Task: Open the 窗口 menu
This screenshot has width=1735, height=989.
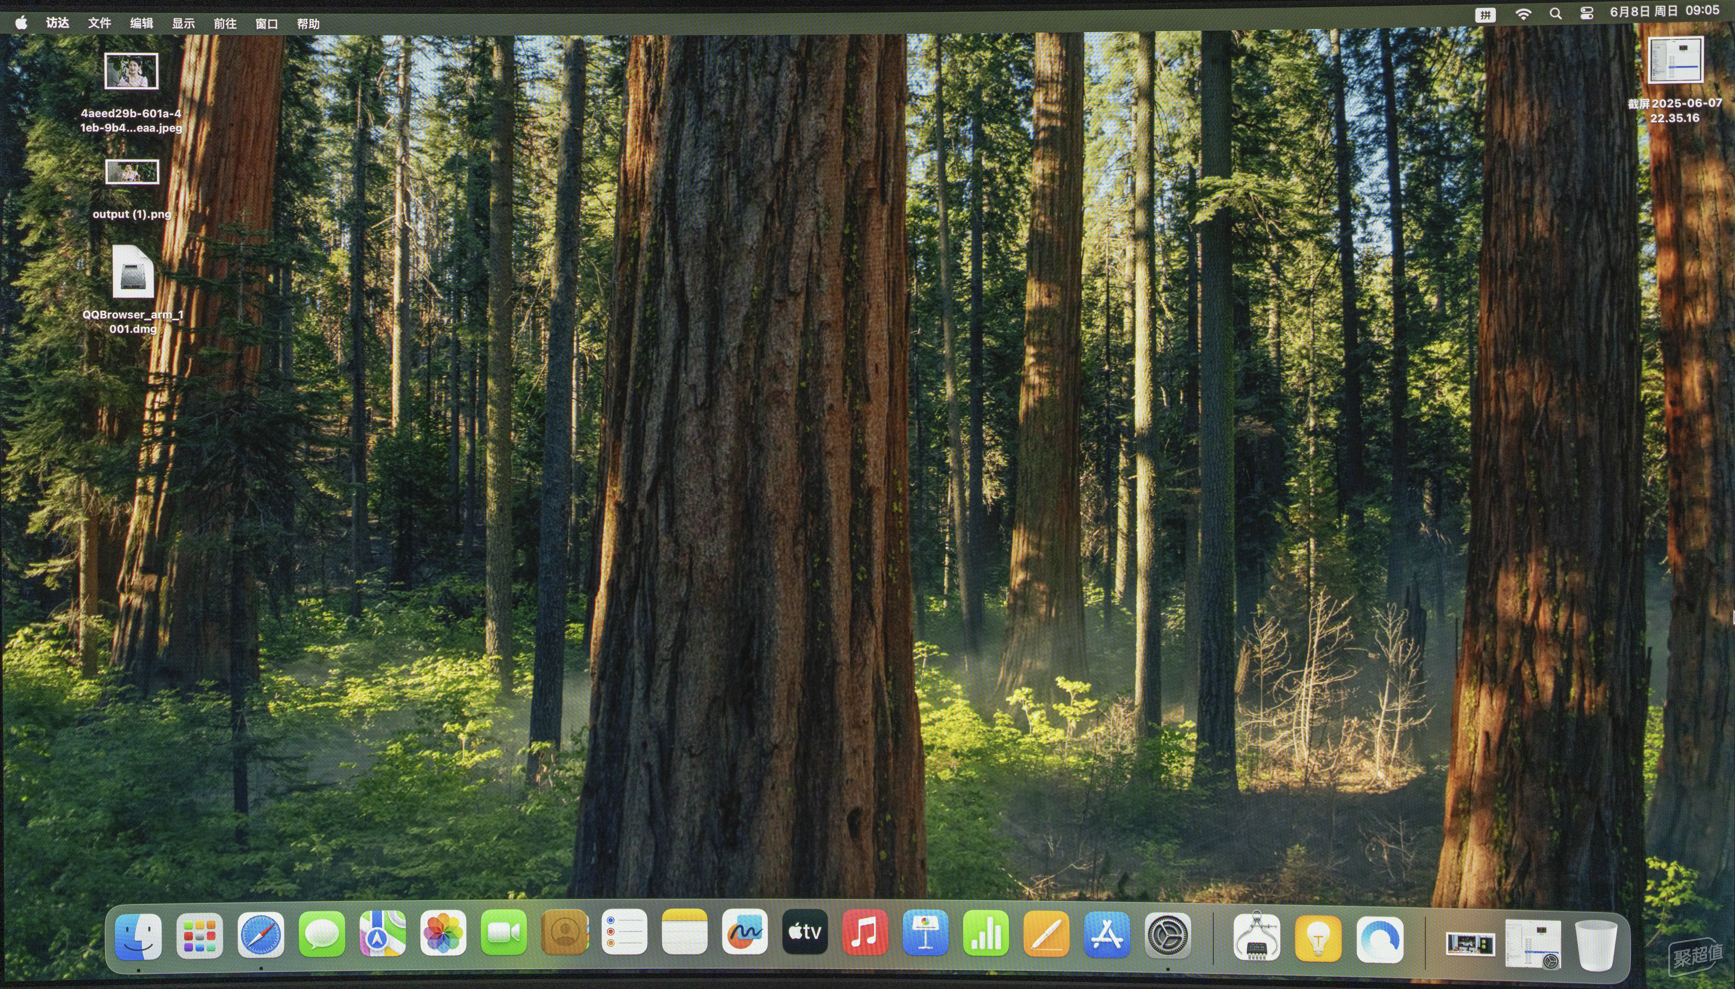Action: 266,23
